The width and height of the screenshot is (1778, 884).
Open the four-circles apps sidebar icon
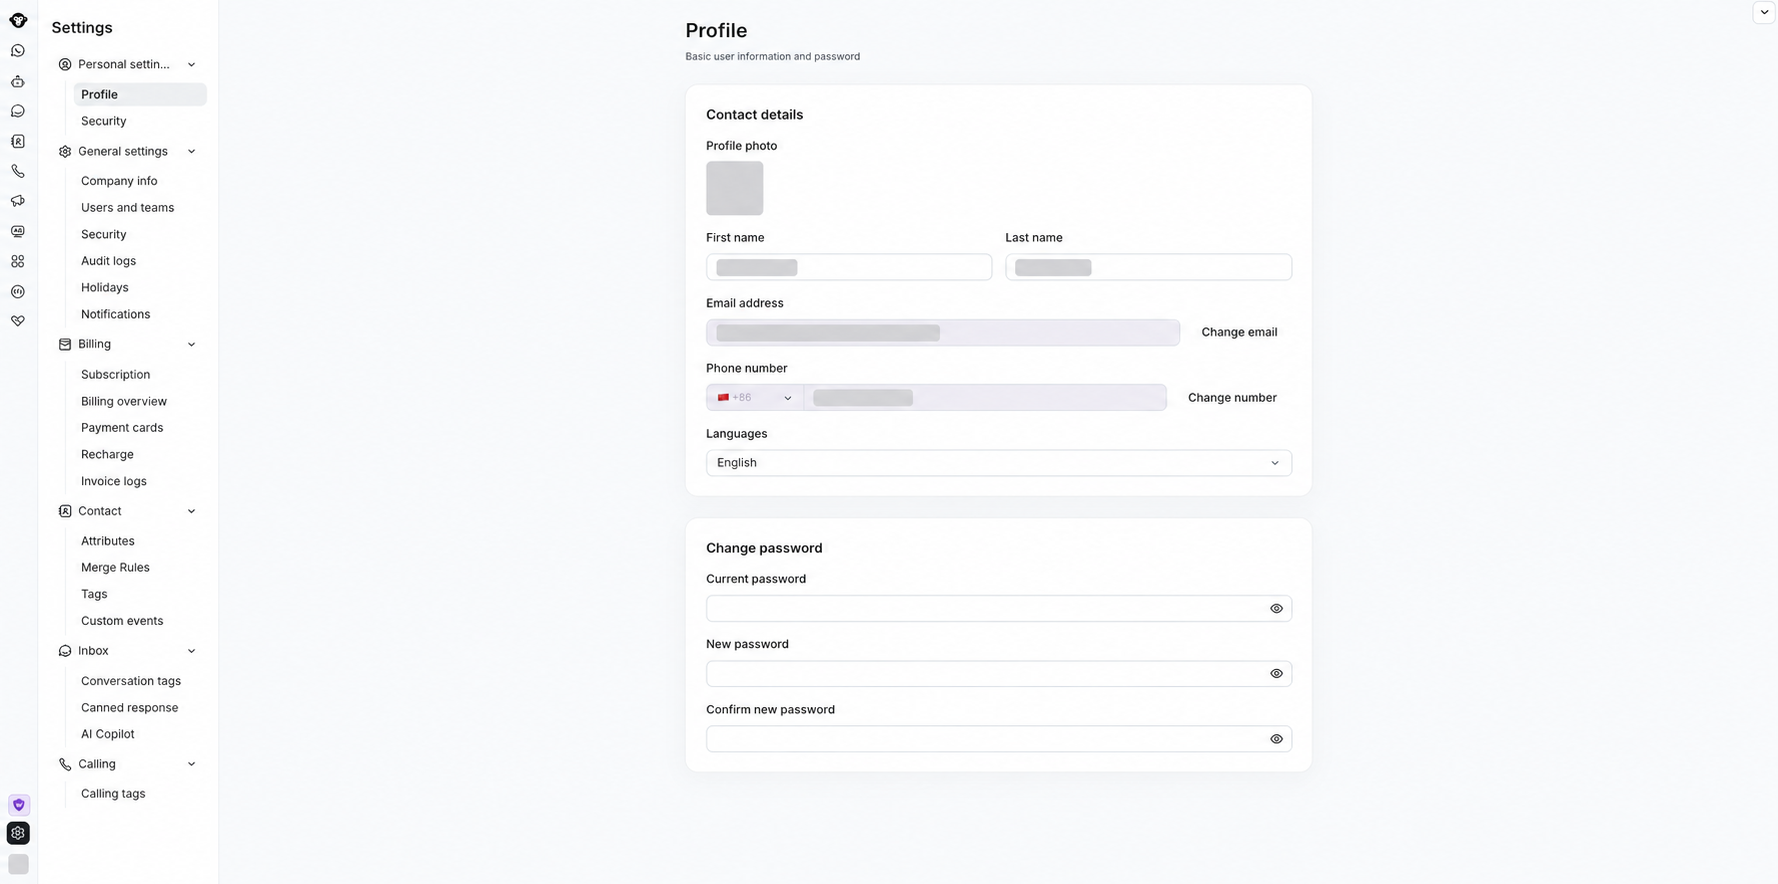[x=18, y=261]
